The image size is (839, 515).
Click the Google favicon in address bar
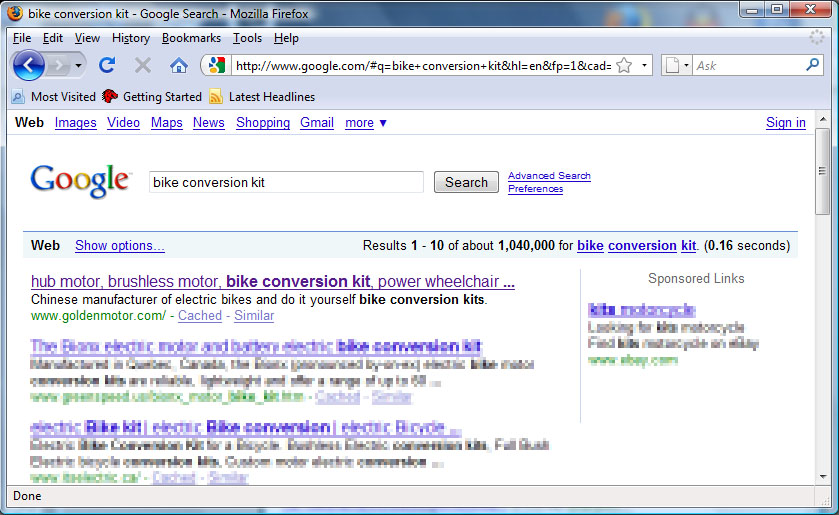pyautogui.click(x=216, y=65)
